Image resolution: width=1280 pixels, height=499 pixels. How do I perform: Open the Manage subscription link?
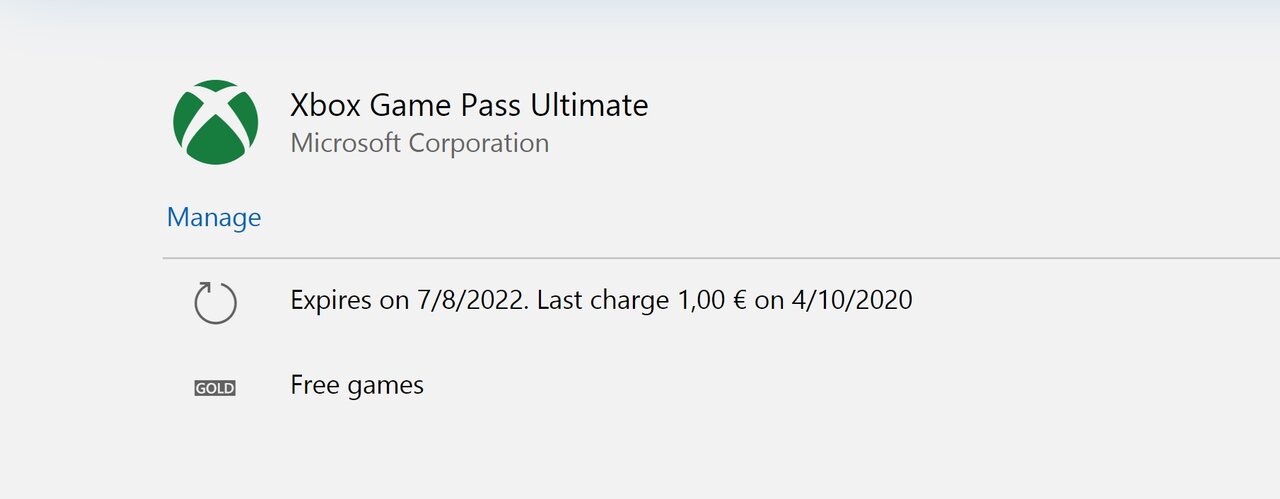point(214,217)
